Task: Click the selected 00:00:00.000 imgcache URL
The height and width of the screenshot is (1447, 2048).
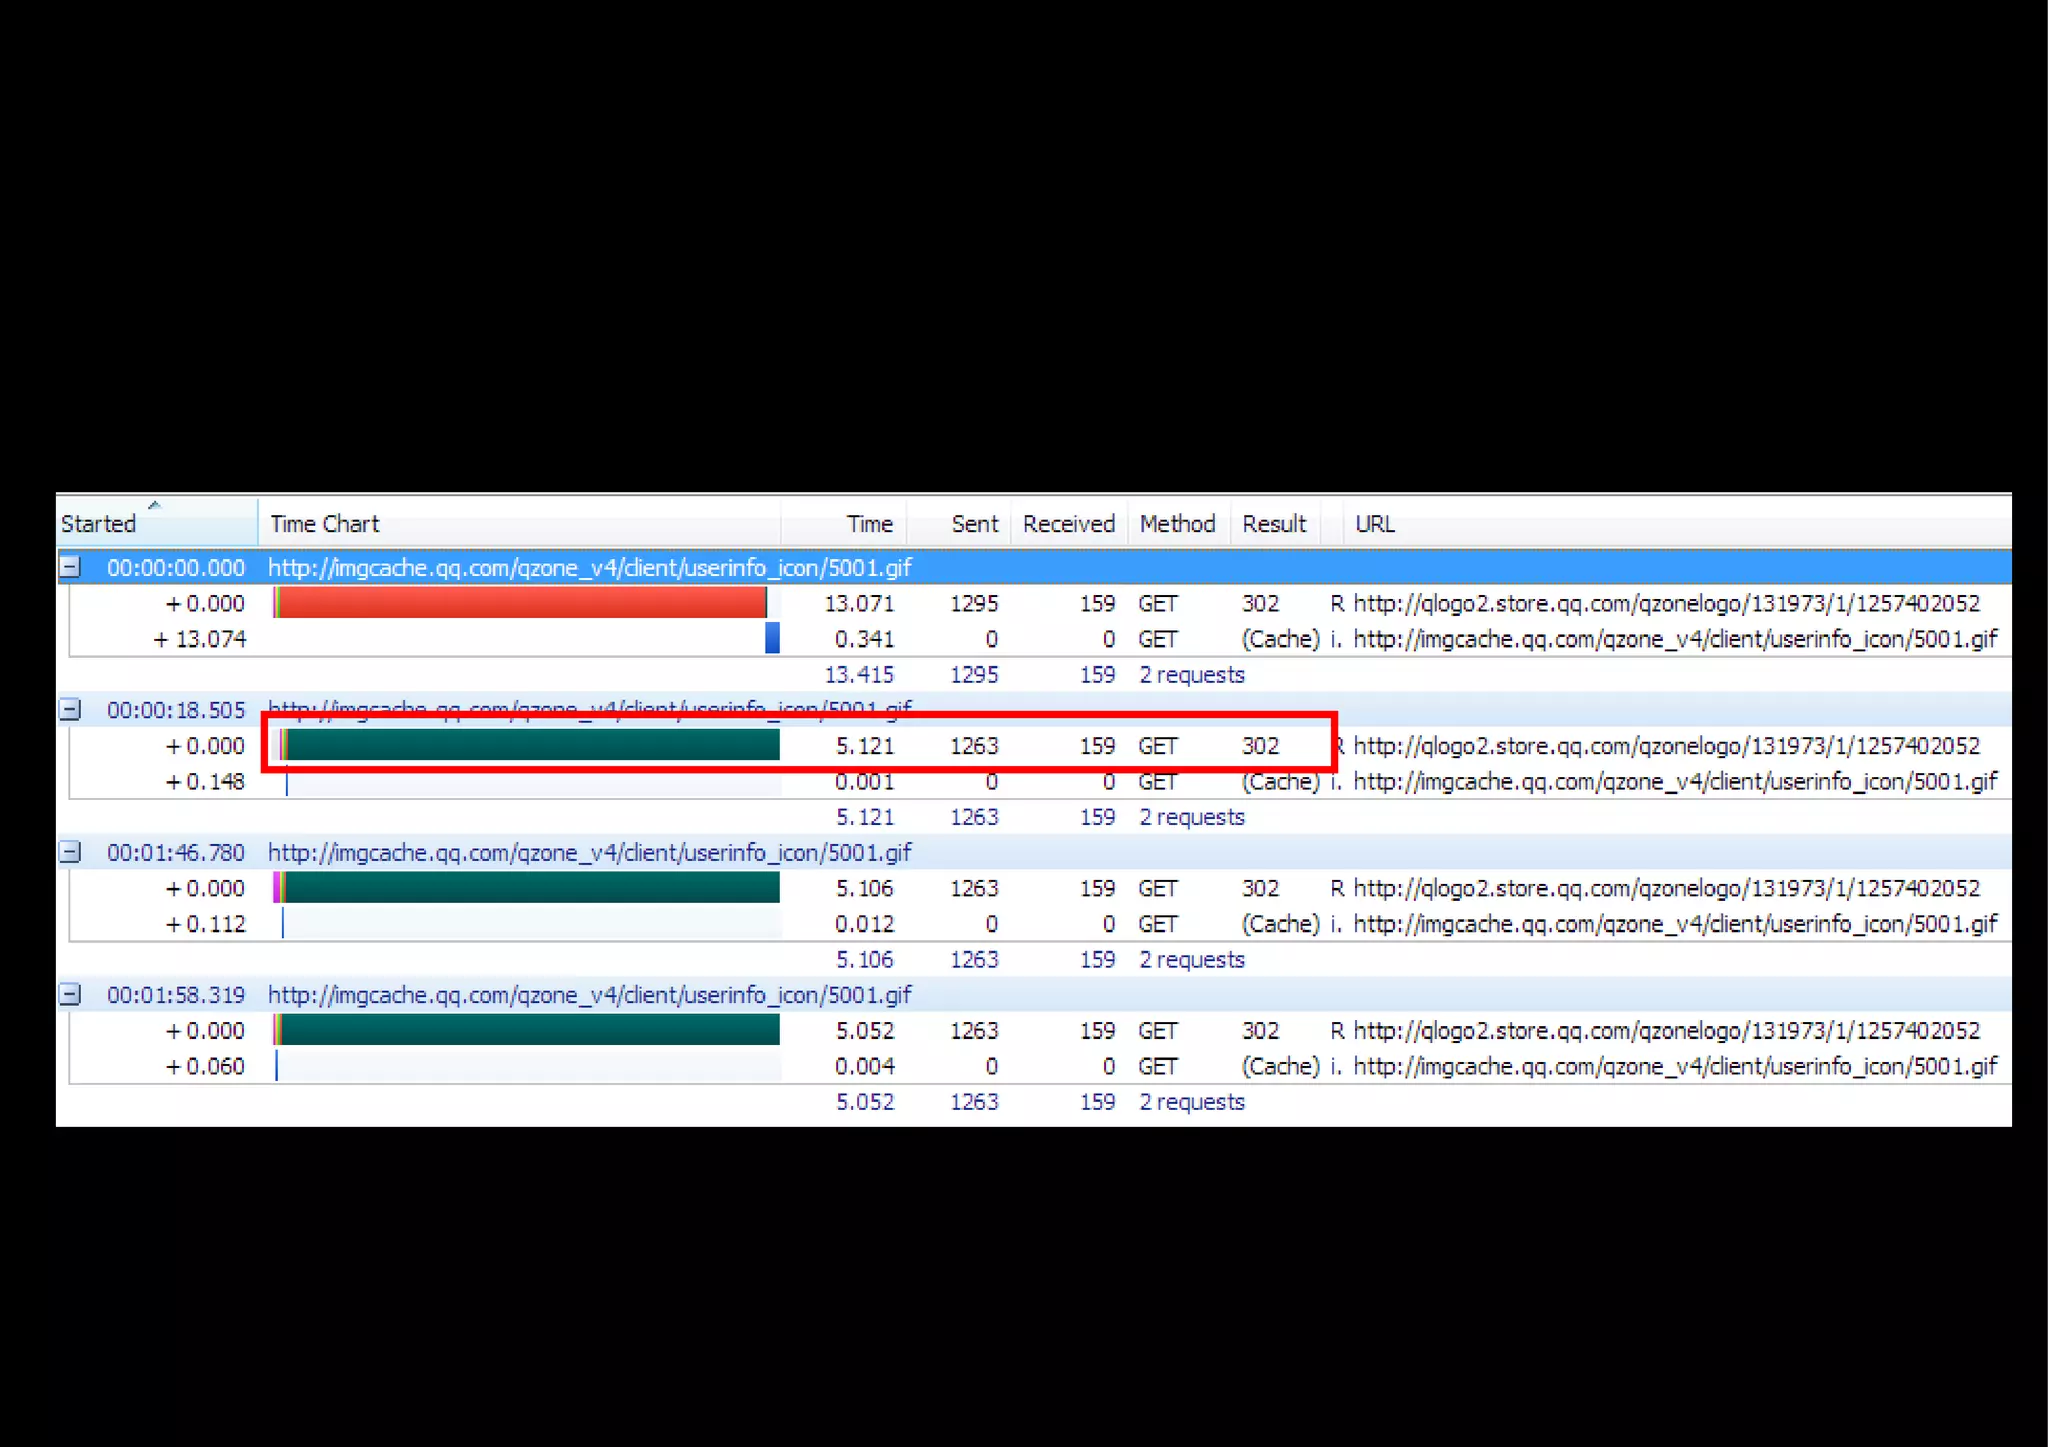Action: 589,567
